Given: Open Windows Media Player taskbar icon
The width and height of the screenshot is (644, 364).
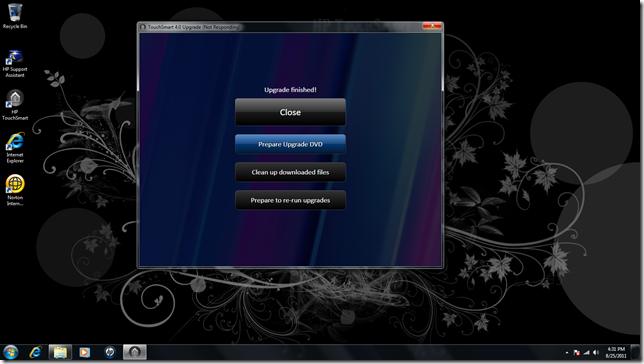Looking at the screenshot, I should 85,352.
